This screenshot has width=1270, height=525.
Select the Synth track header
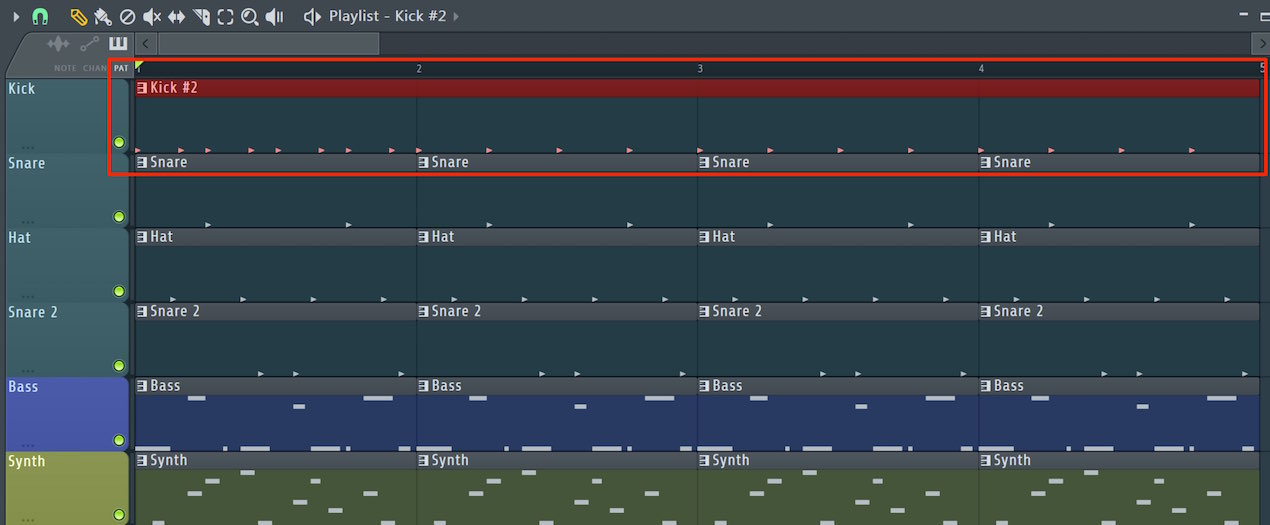pyautogui.click(x=67, y=488)
